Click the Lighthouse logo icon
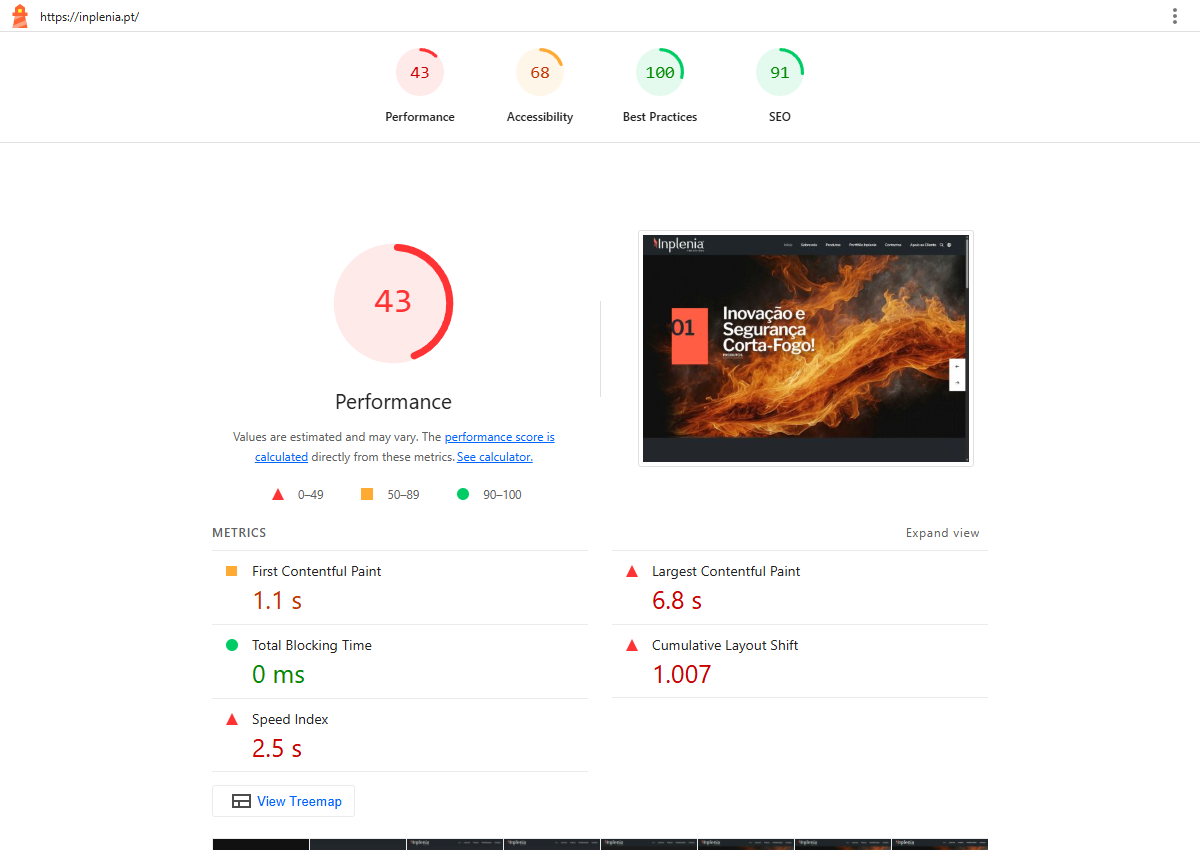This screenshot has height=850, width=1200. (x=19, y=16)
